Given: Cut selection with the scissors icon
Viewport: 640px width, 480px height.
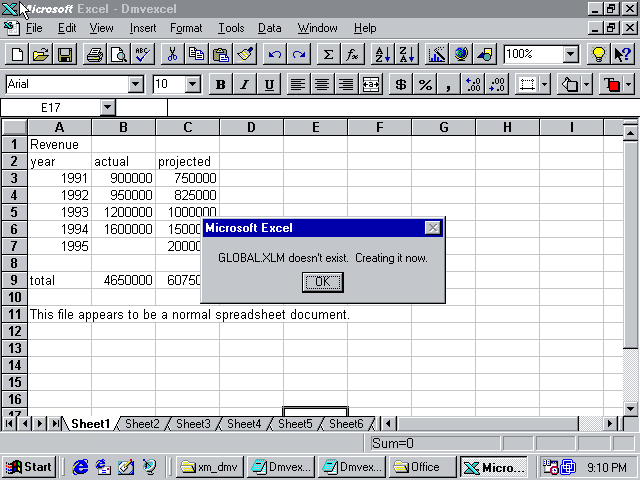Looking at the screenshot, I should (173, 54).
